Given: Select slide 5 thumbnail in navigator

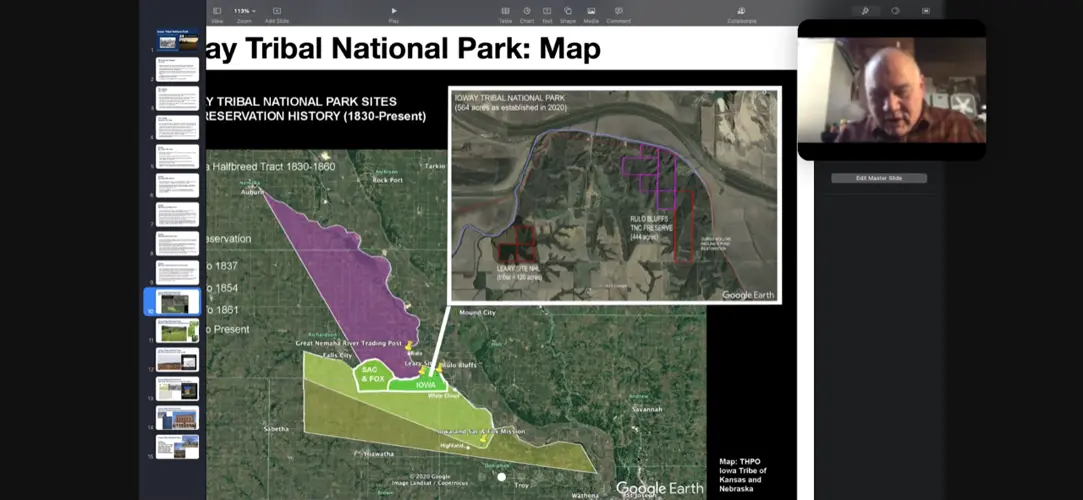Looking at the screenshot, I should coord(178,156).
